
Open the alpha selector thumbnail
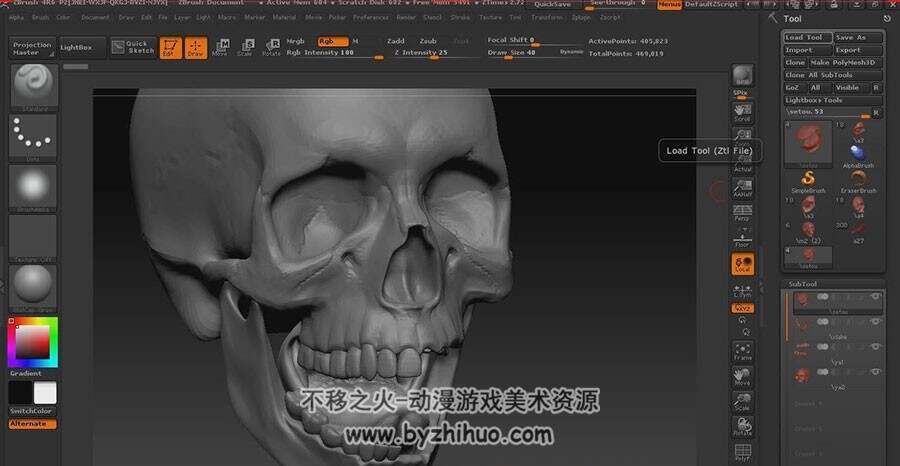(x=33, y=188)
